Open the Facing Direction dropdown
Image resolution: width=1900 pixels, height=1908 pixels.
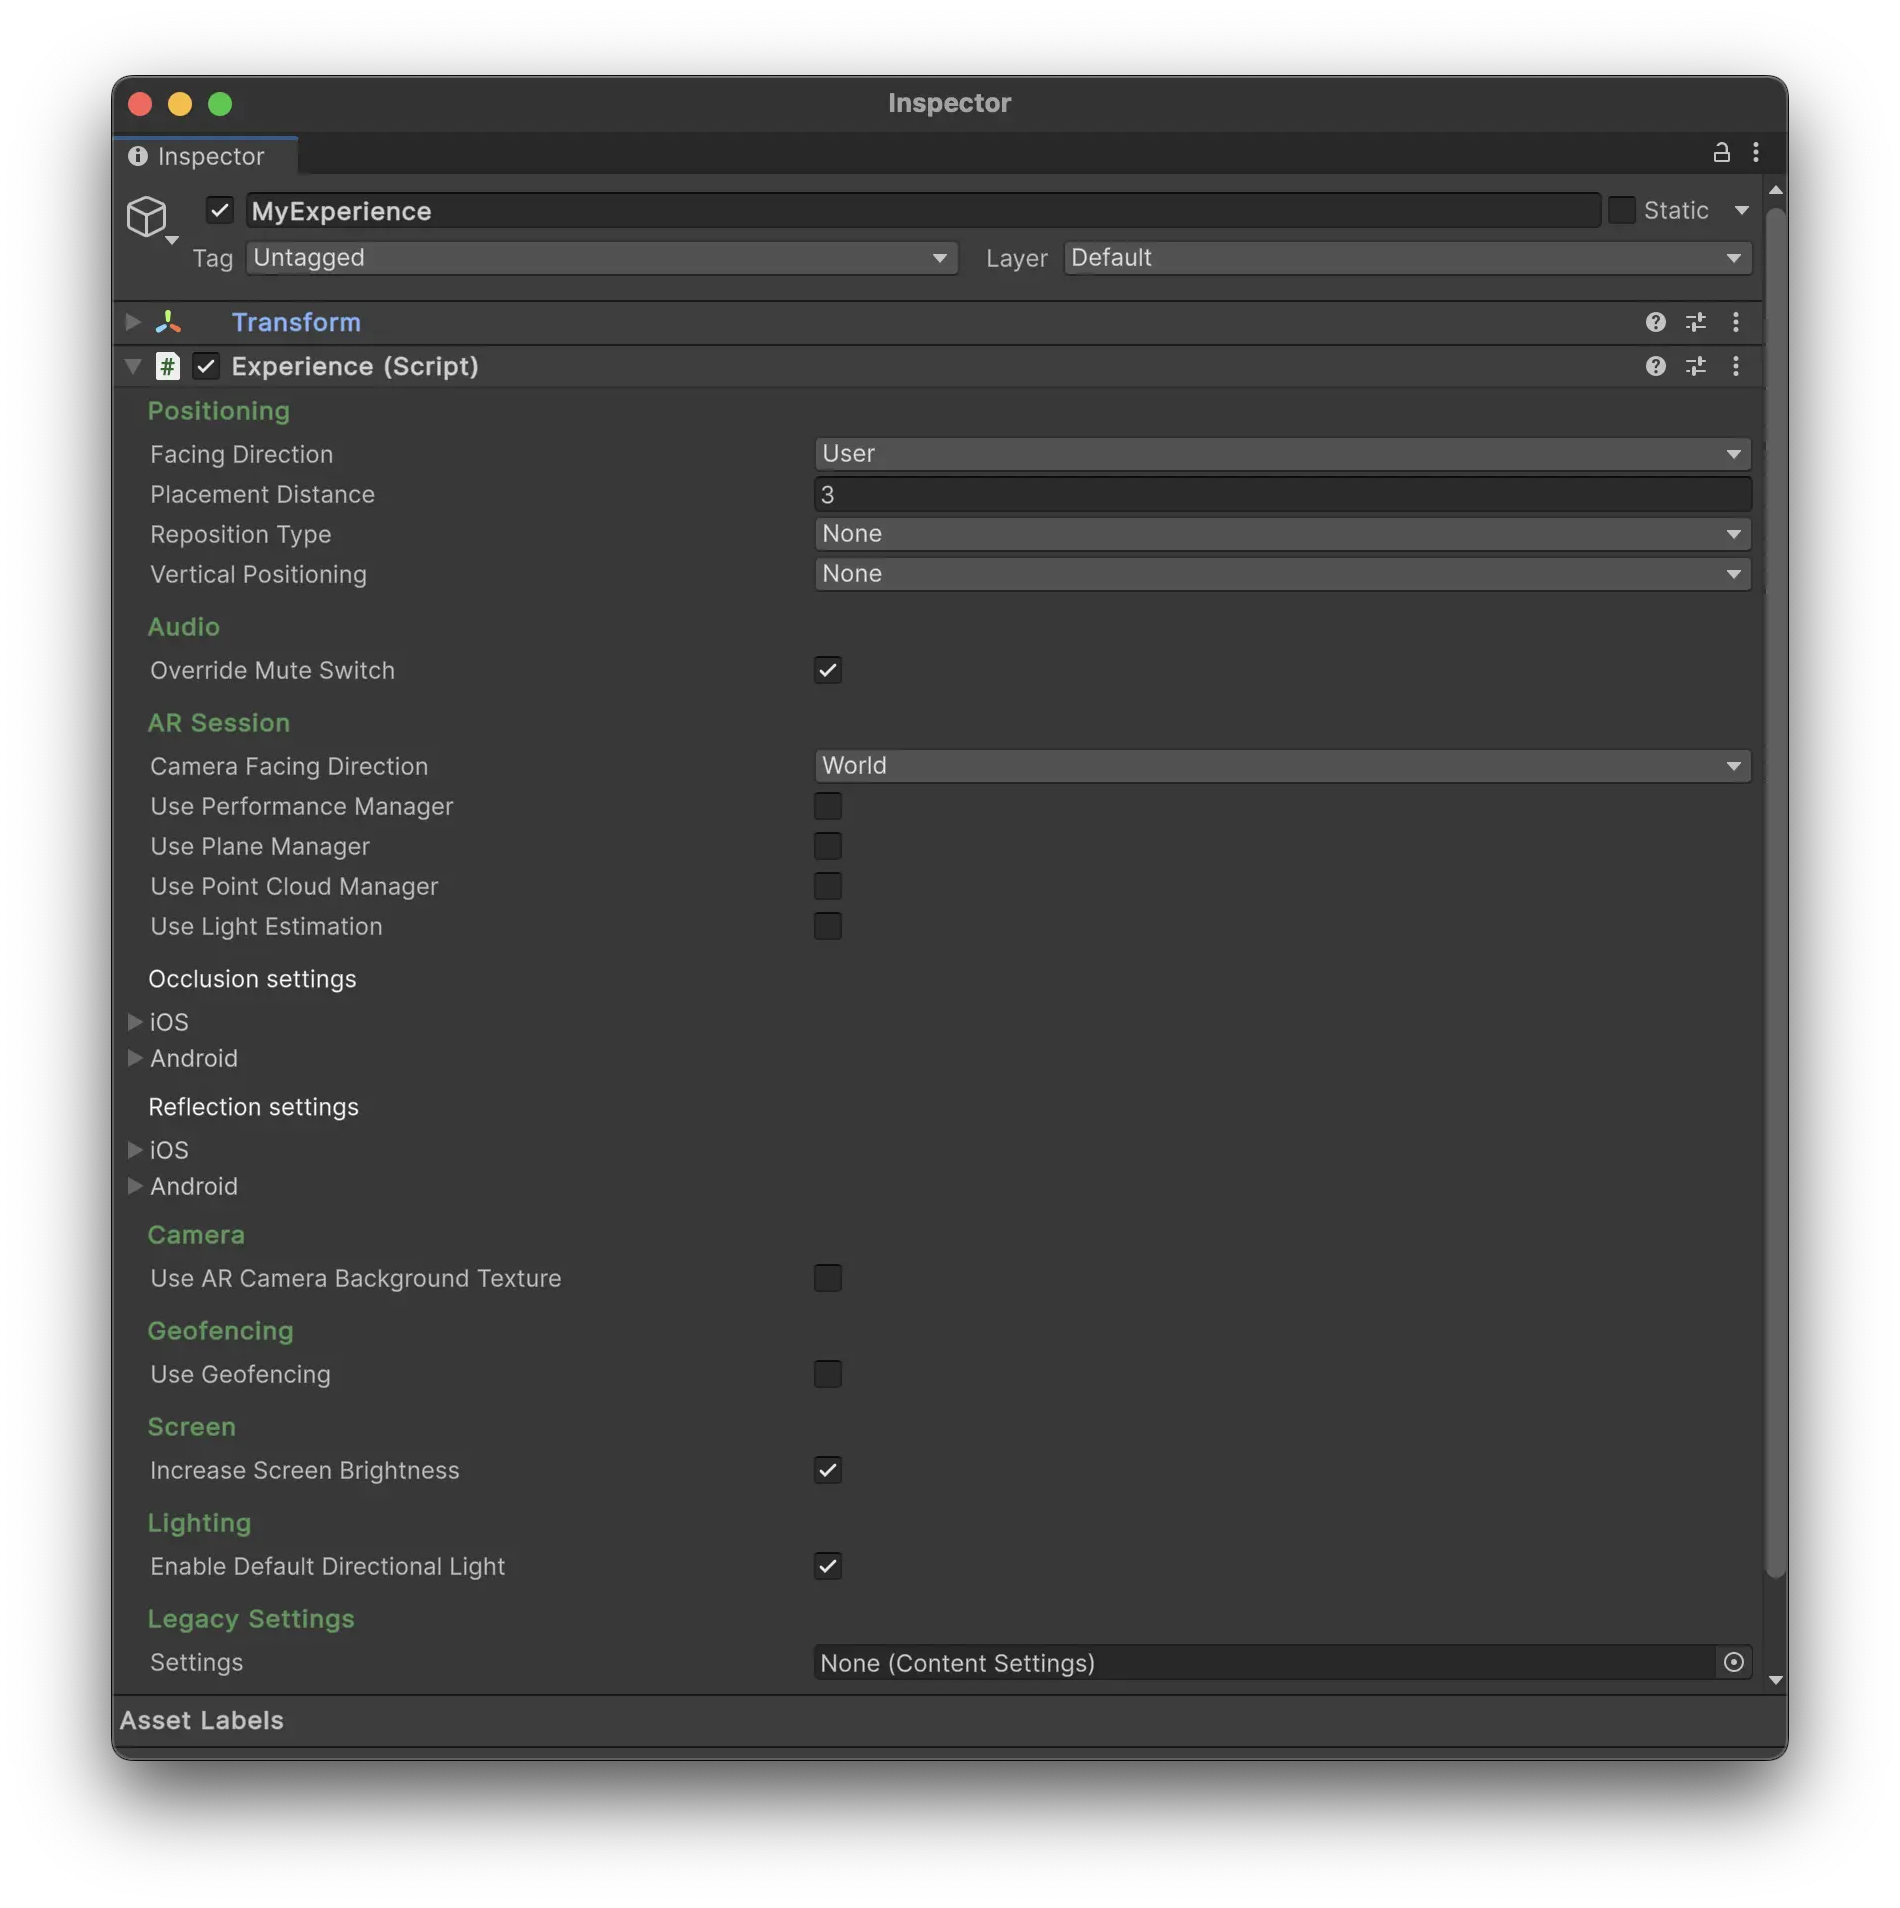point(1282,454)
